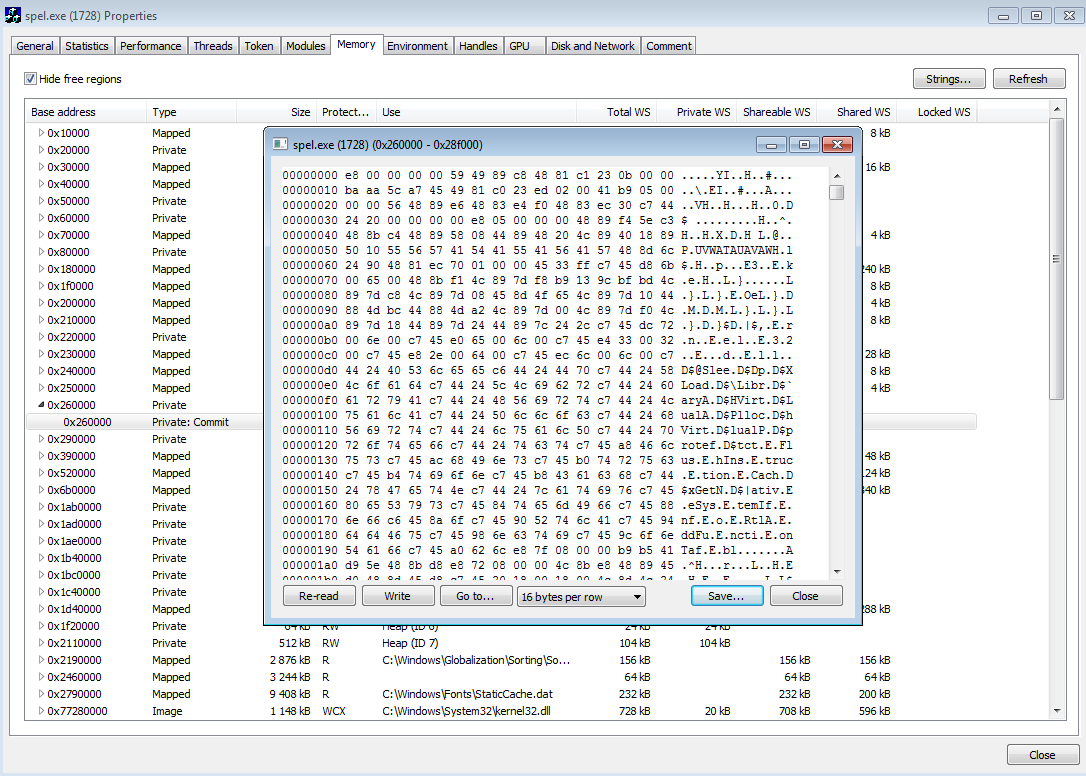Select the kernel32.dll path entry
This screenshot has width=1086, height=776.
(x=466, y=711)
